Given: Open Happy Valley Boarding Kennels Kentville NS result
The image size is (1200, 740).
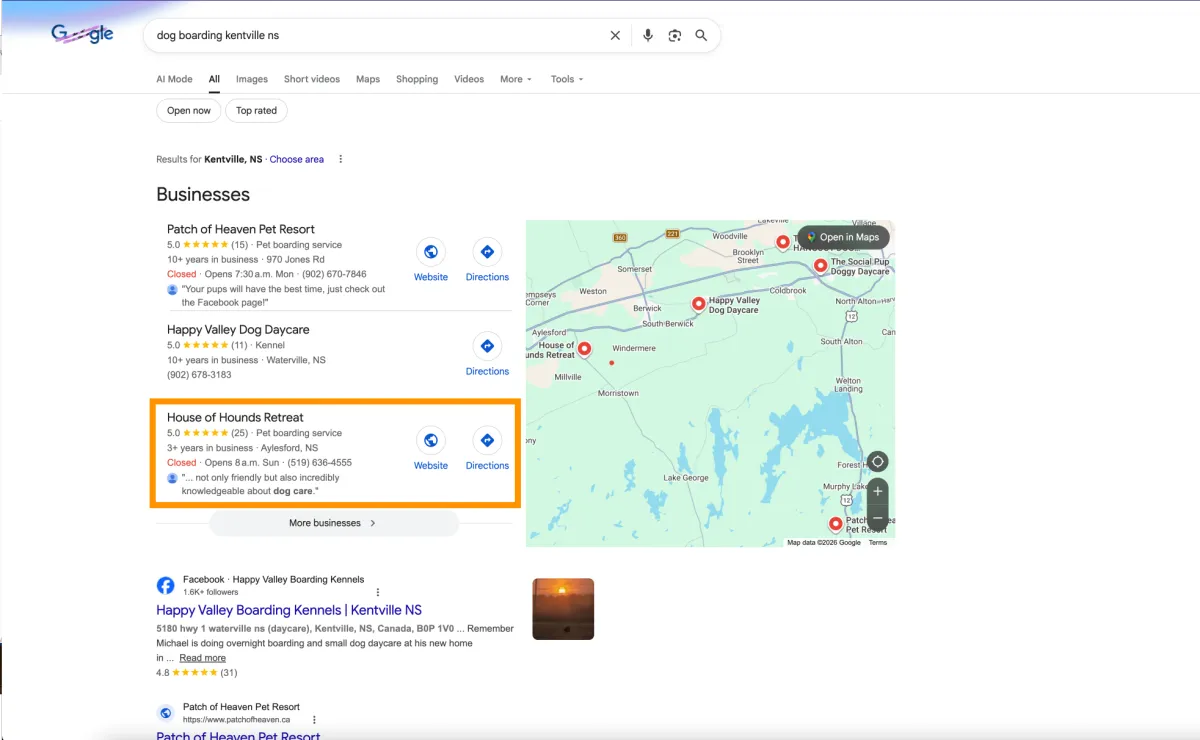Looking at the screenshot, I should [x=289, y=610].
